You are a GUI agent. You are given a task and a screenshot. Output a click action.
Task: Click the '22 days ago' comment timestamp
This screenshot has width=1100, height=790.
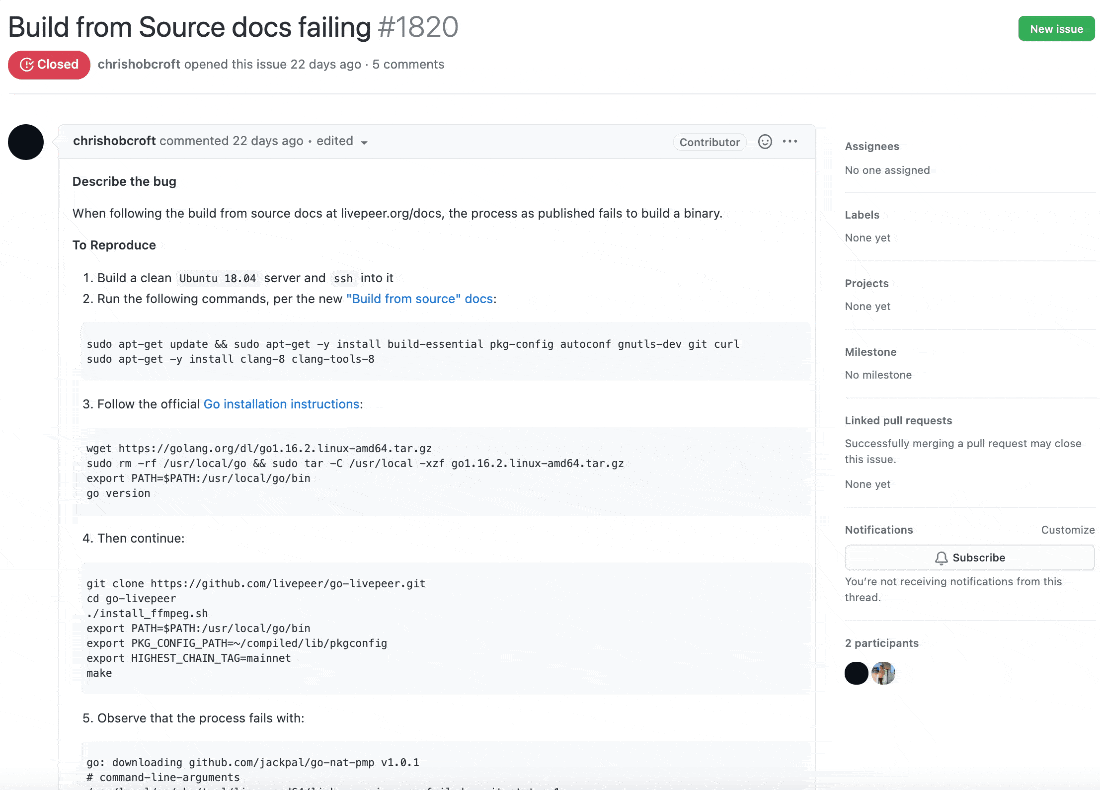(268, 141)
